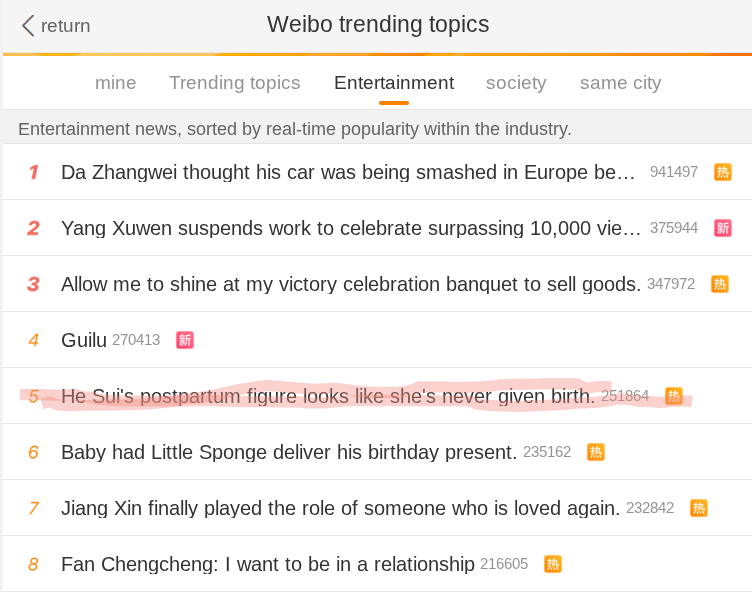The width and height of the screenshot is (752, 592).
Task: Click new badge beside Guilu
Action: point(184,340)
